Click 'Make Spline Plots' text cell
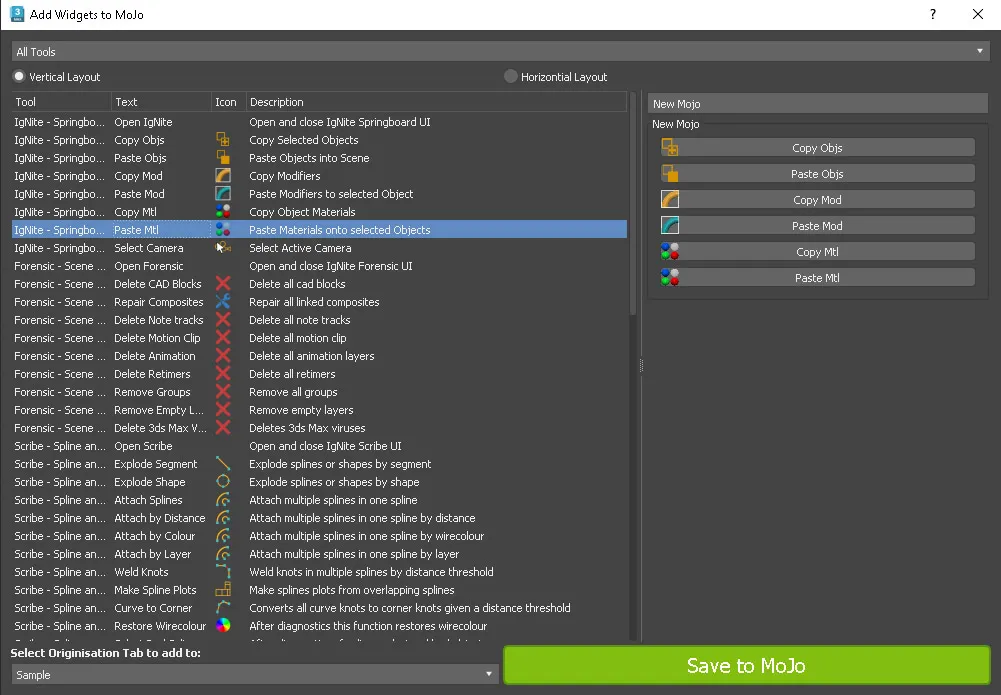The width and height of the screenshot is (1001, 695). tap(155, 590)
